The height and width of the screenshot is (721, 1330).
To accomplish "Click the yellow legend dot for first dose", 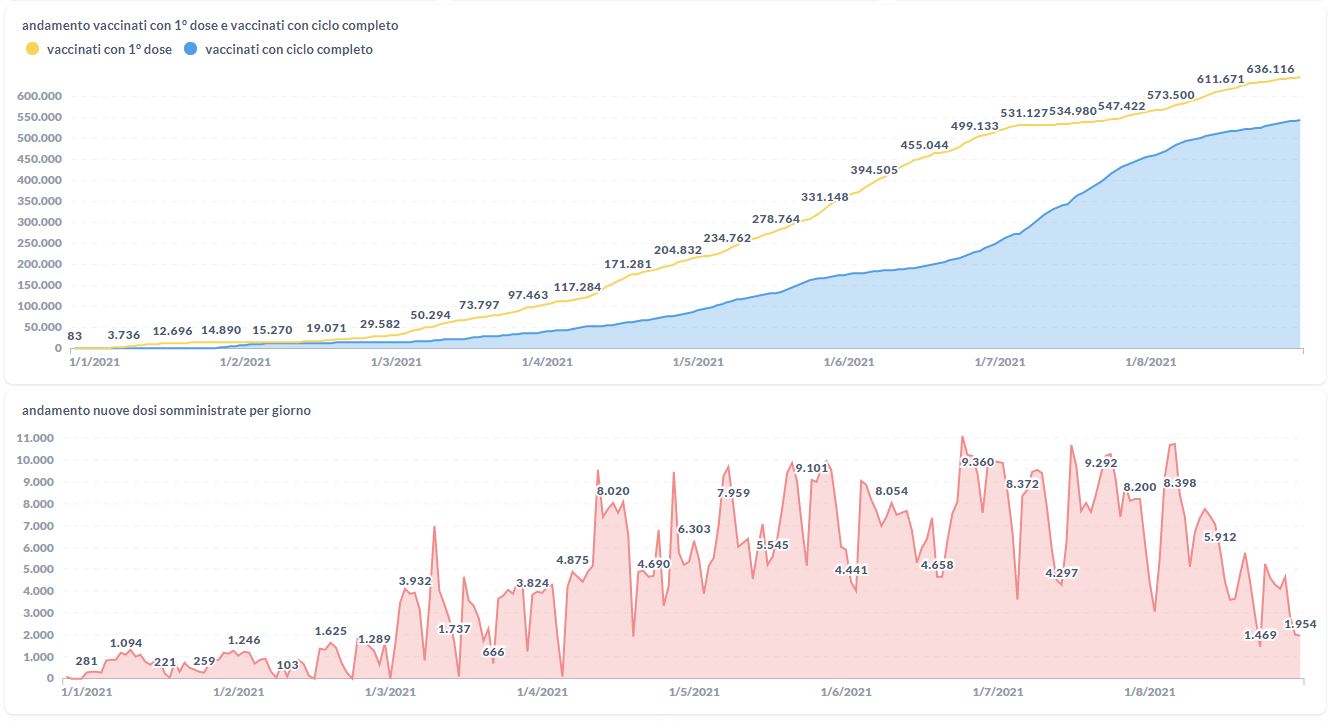I will (32, 49).
